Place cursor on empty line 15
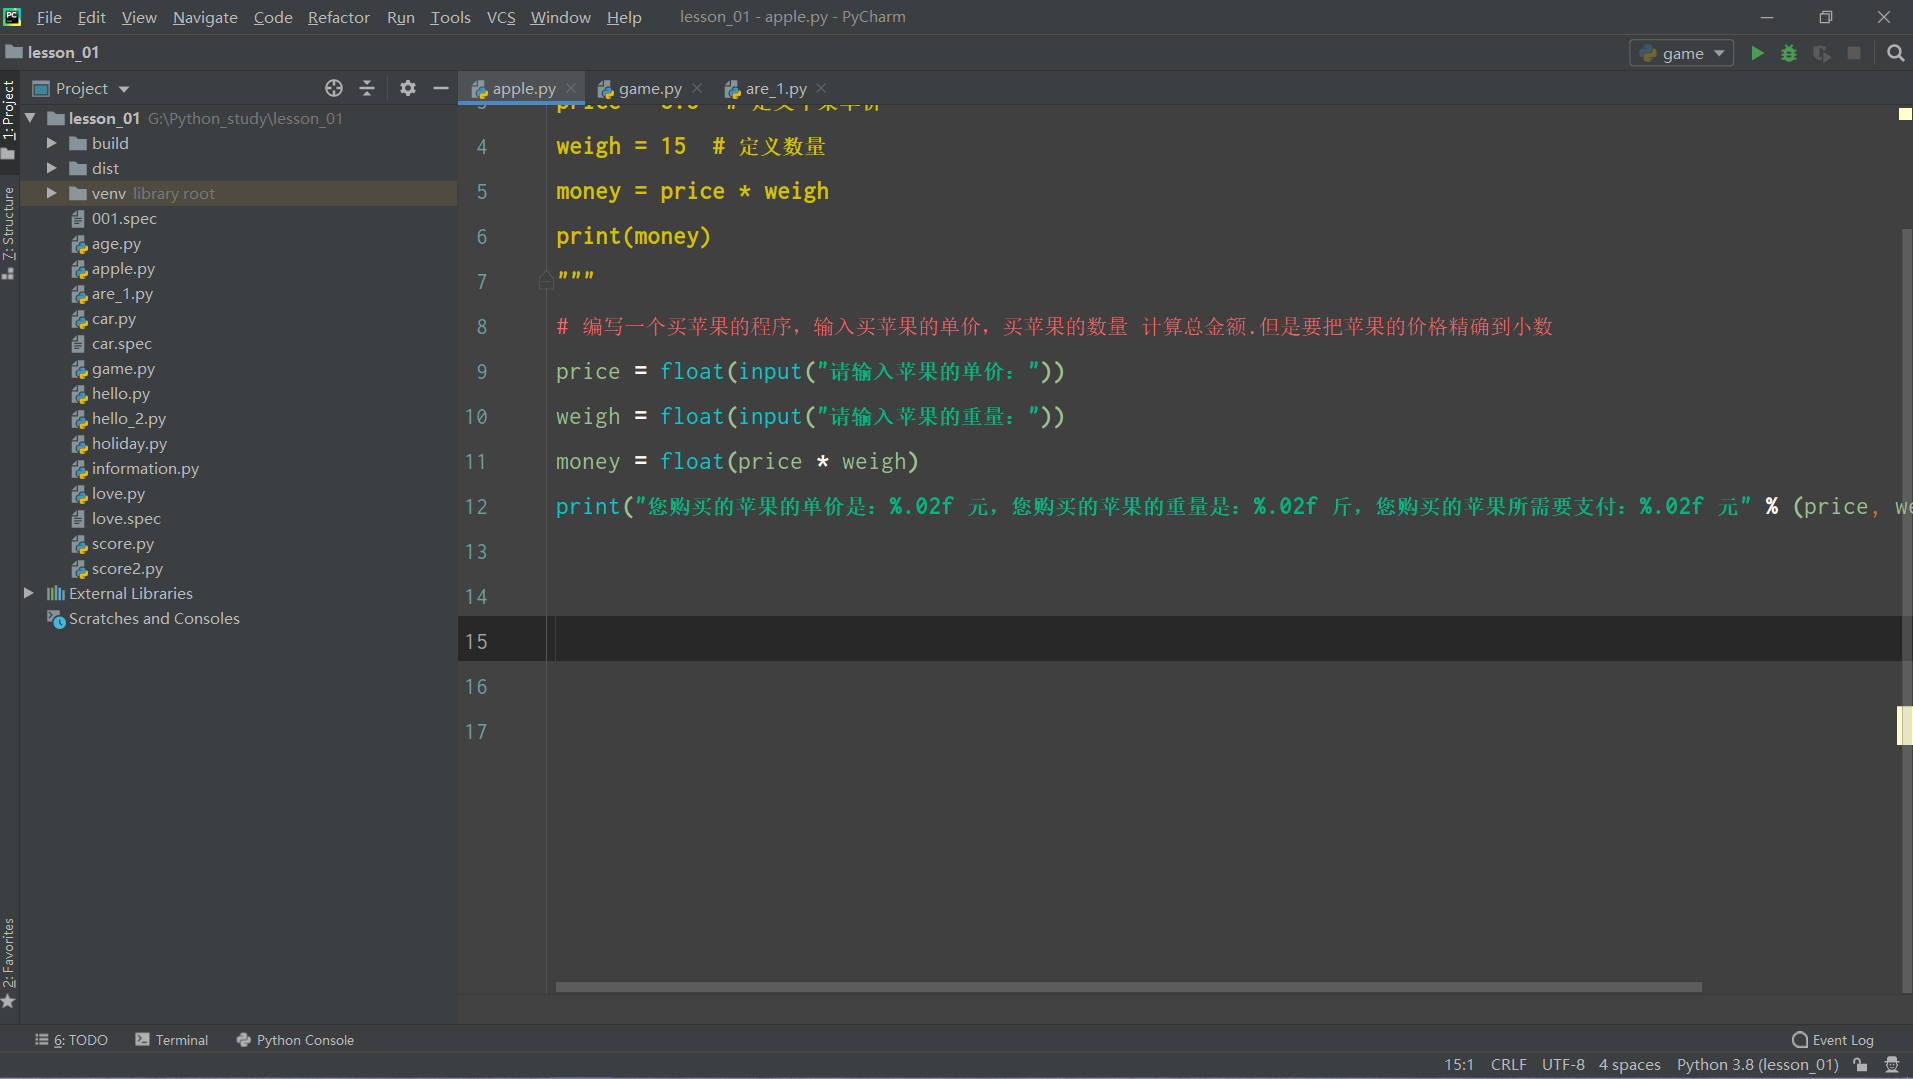1913x1079 pixels. coord(1228,641)
